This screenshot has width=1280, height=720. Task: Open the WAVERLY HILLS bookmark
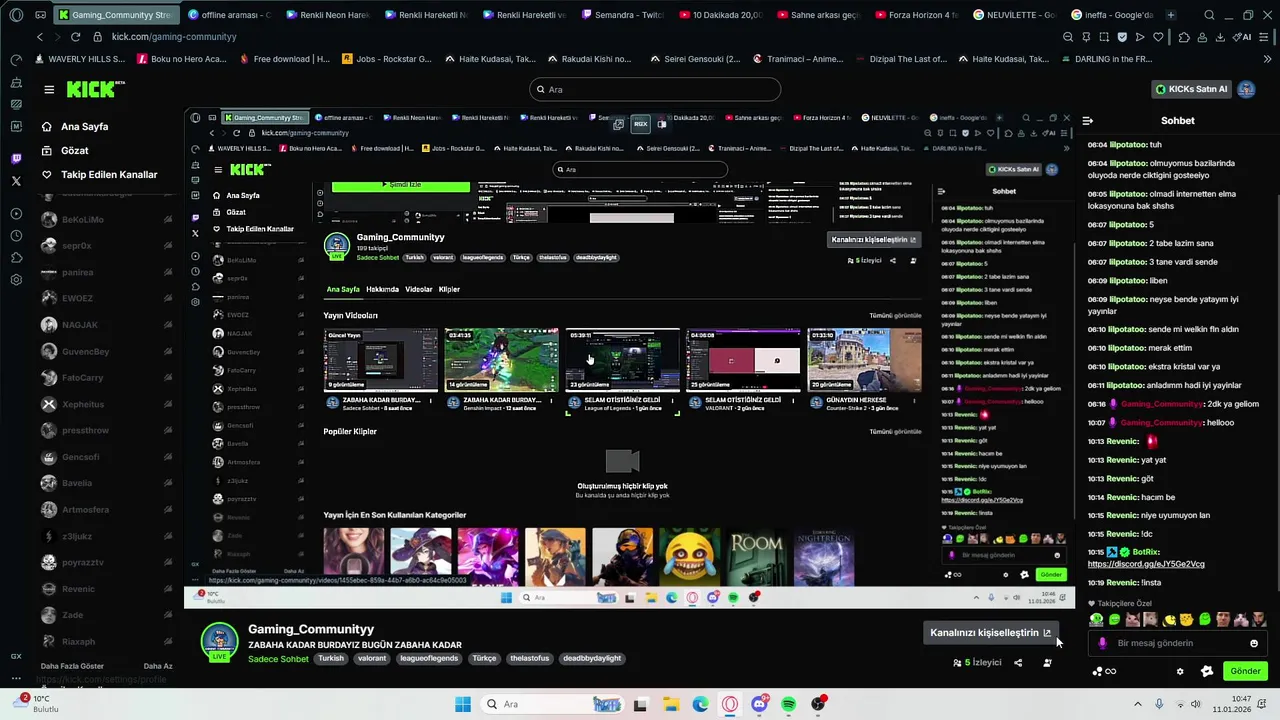pyautogui.click(x=78, y=59)
